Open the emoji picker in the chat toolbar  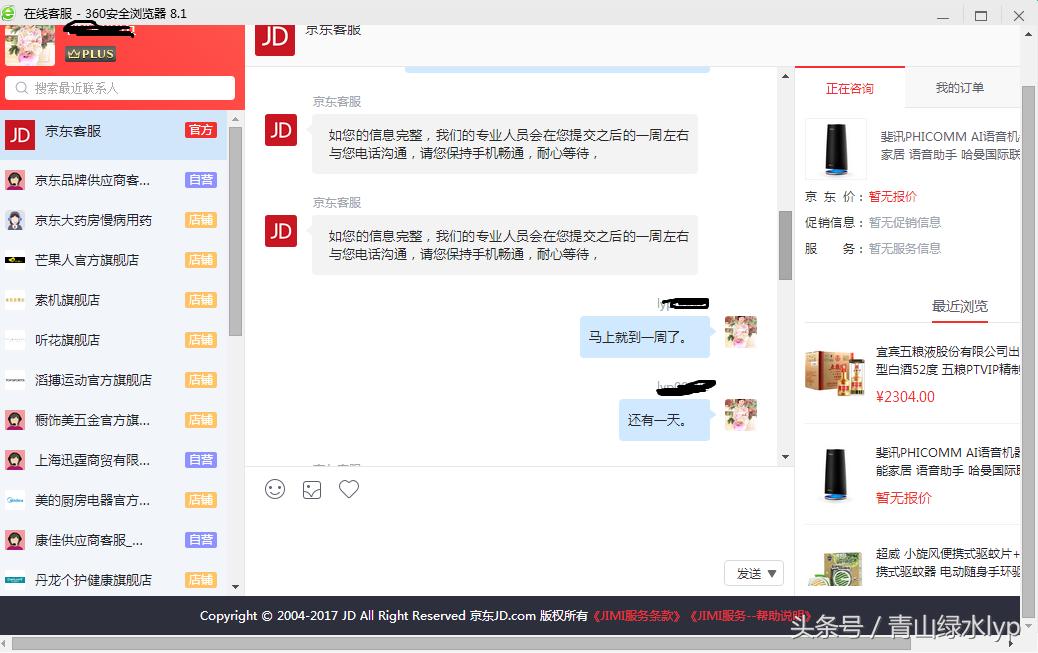point(275,489)
